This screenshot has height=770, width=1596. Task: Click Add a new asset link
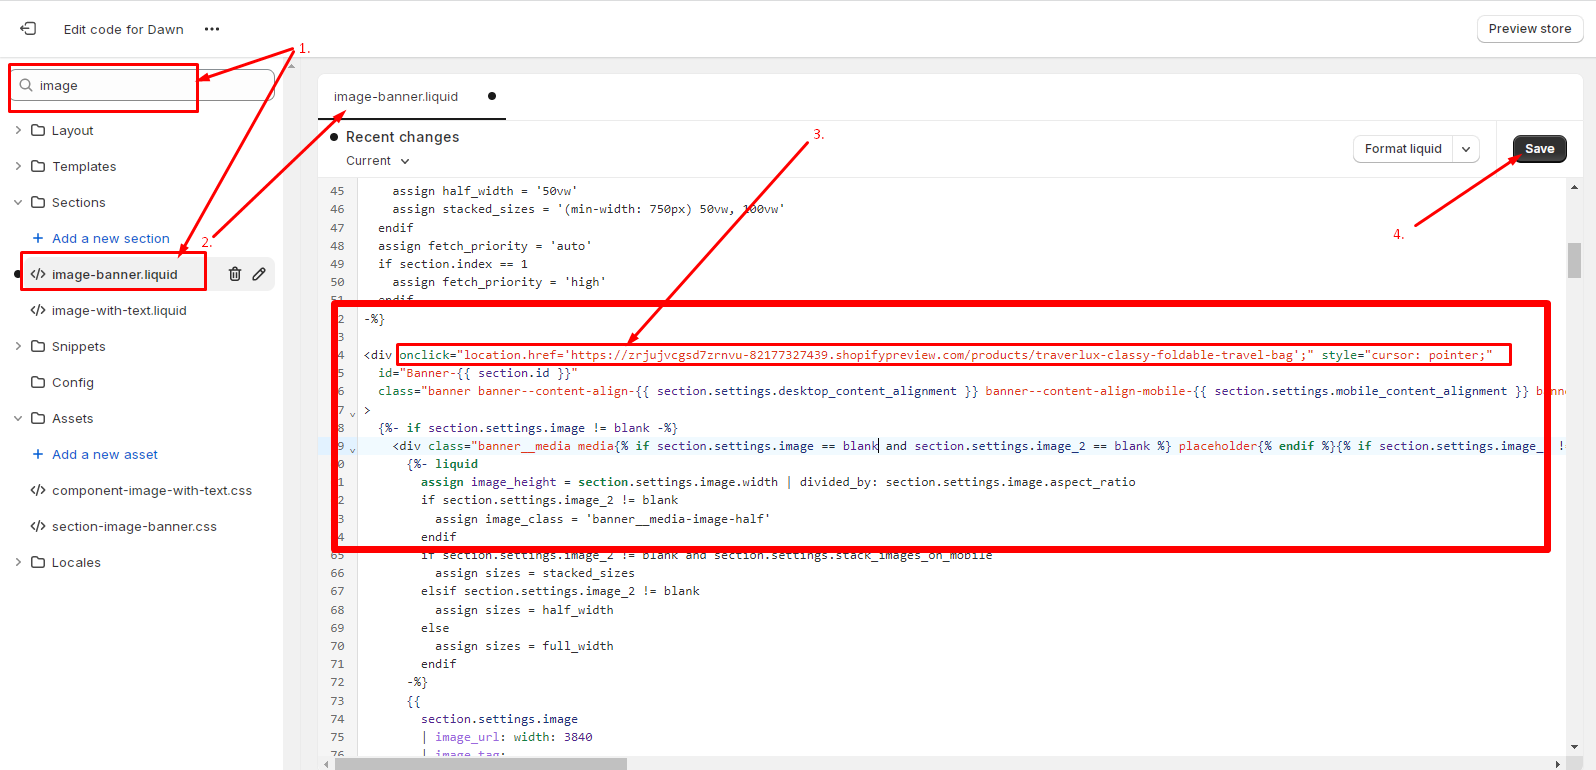(x=105, y=455)
